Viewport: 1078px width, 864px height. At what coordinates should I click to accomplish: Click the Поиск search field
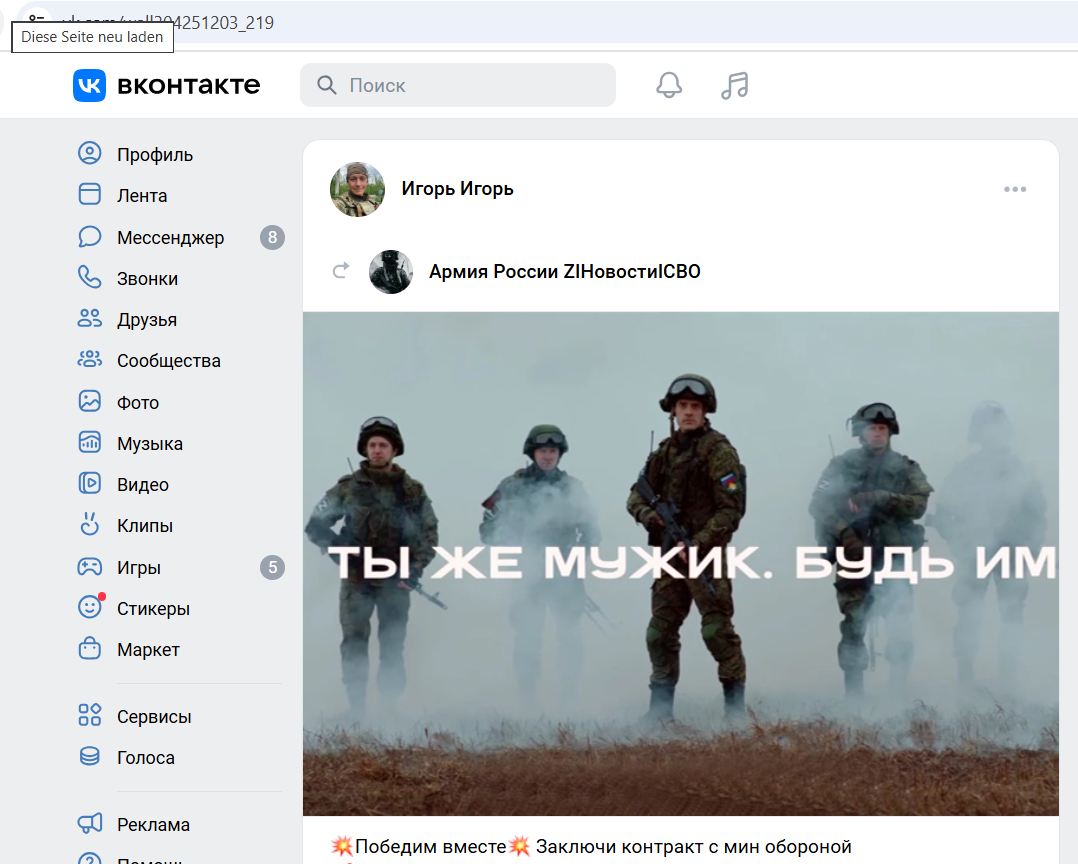point(458,85)
